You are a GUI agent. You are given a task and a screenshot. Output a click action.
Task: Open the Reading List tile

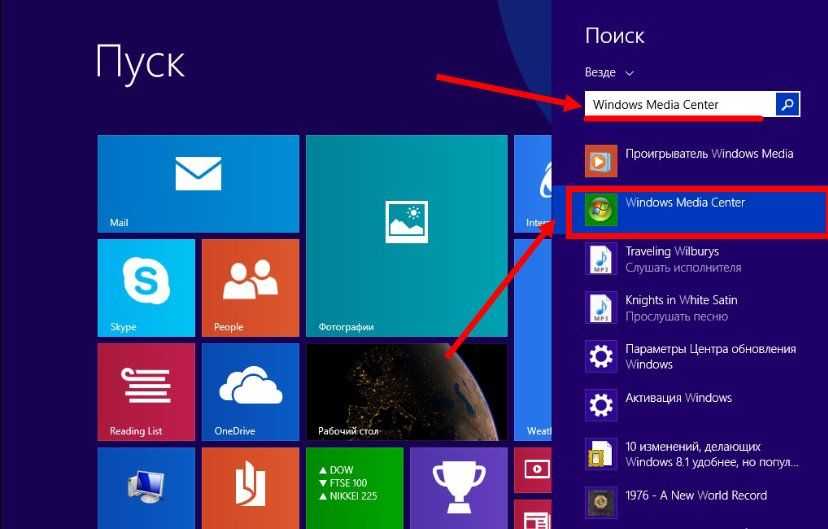[146, 391]
